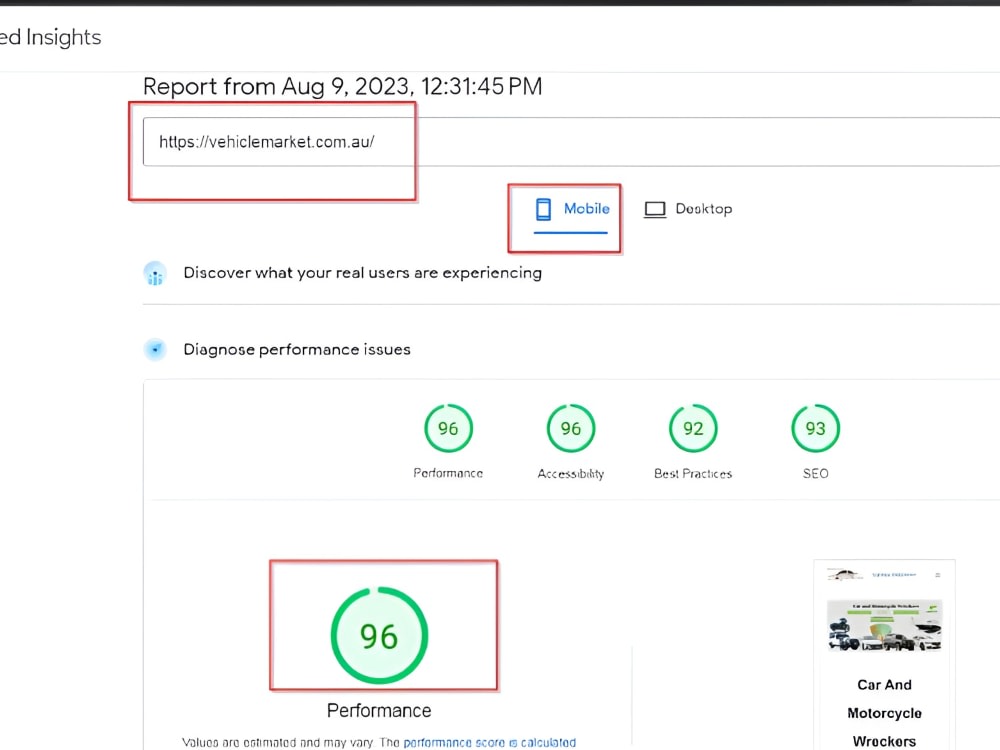The image size is (1000, 750).
Task: Switch to the Desktop tab
Action: [x=688, y=209]
